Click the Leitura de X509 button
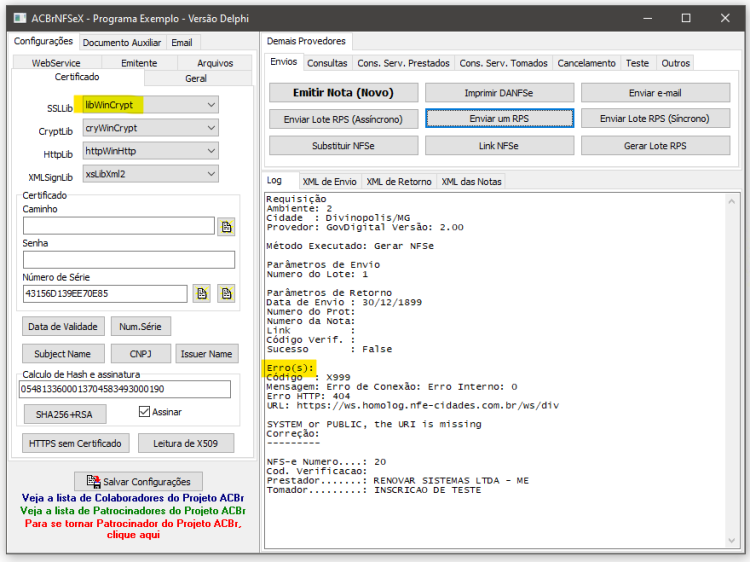750x562 pixels. point(186,443)
